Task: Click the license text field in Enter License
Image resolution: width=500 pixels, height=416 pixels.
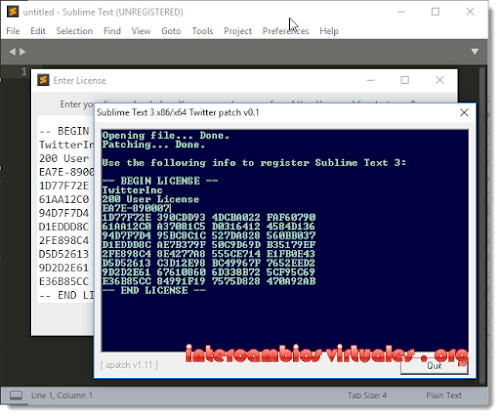Action: coord(66,209)
